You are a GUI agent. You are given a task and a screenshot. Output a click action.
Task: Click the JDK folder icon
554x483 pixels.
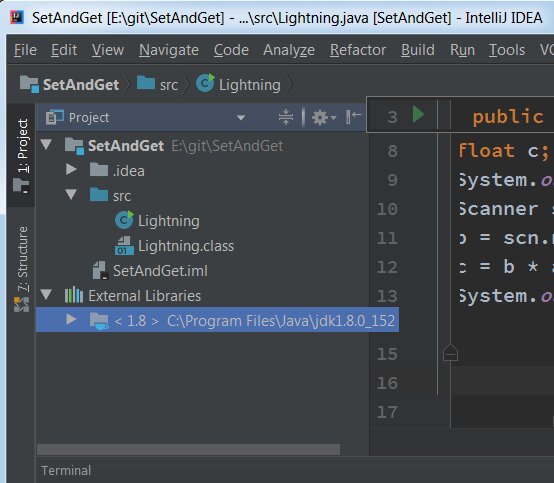pyautogui.click(x=99, y=321)
